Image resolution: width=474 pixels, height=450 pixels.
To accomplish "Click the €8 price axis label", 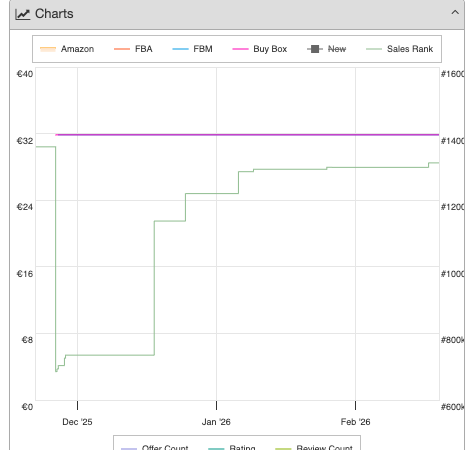I will (x=27, y=340).
